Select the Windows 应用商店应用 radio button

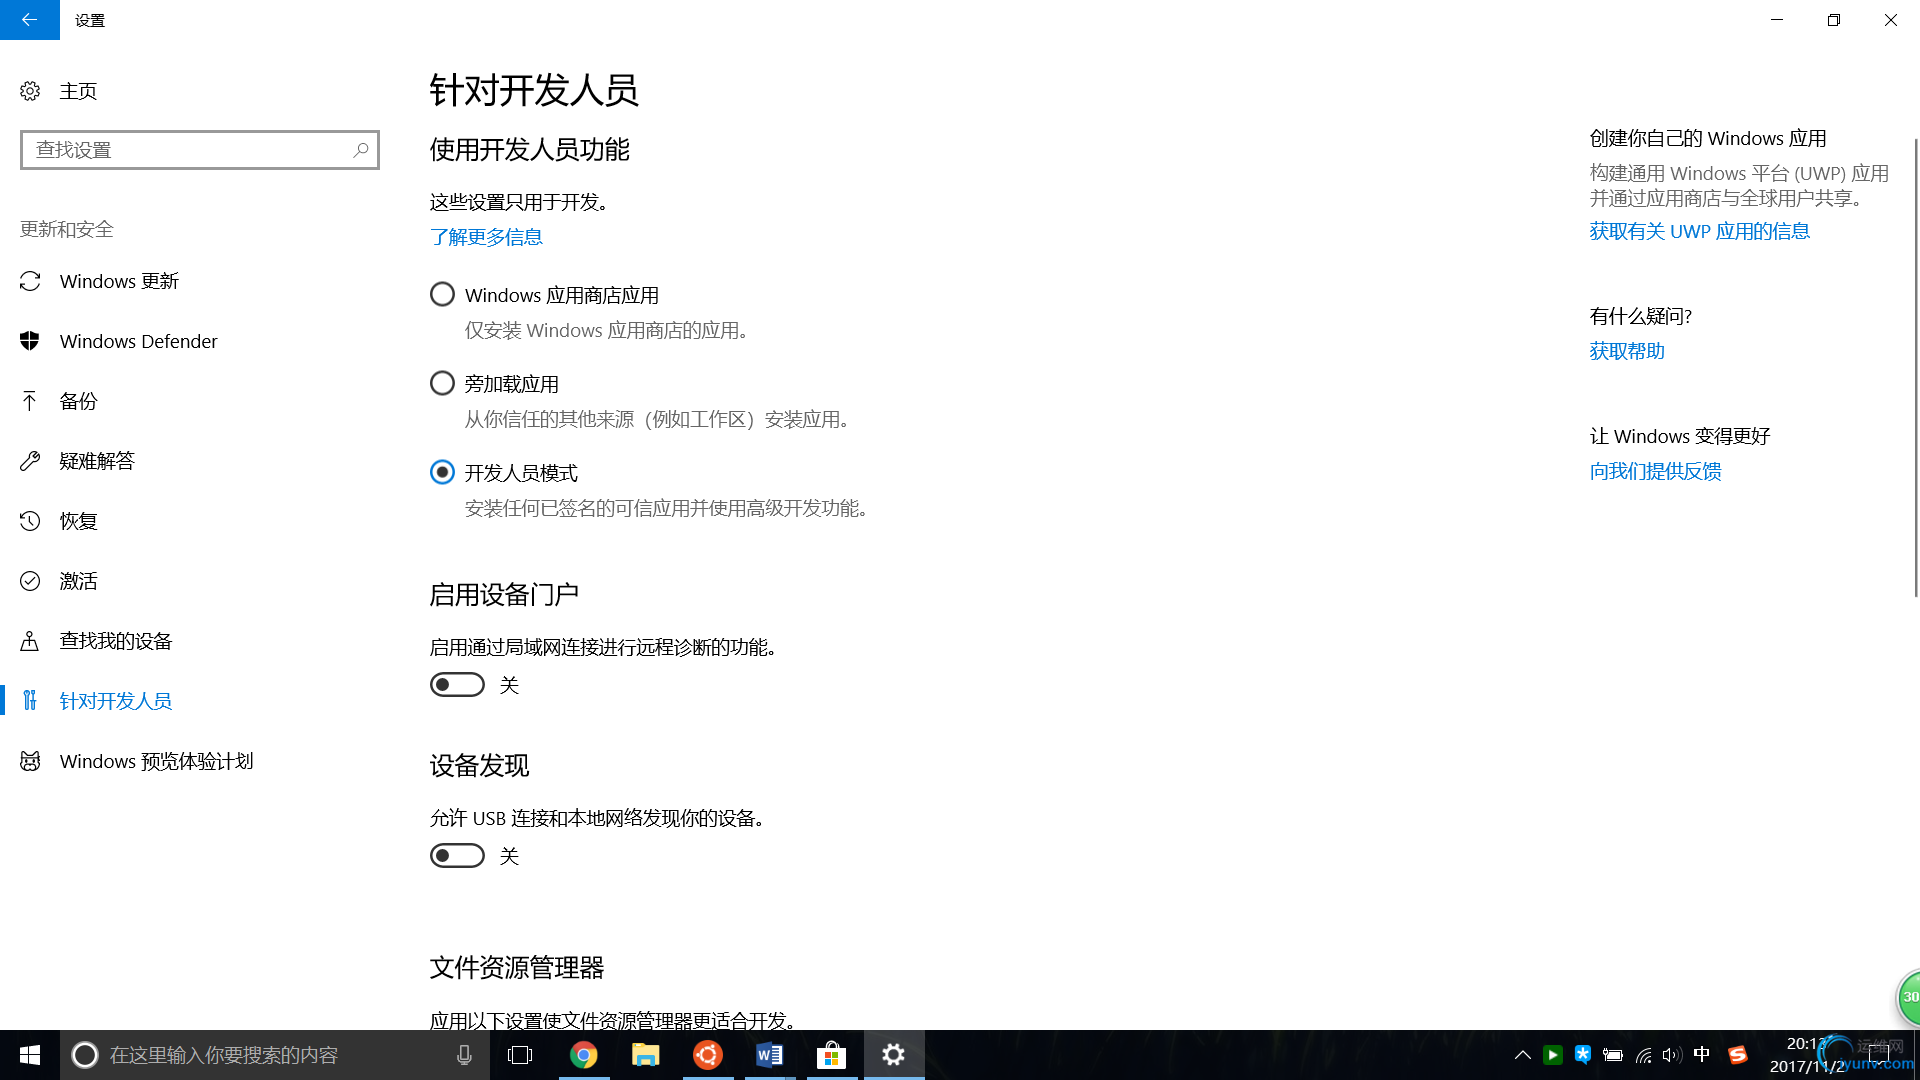[442, 295]
